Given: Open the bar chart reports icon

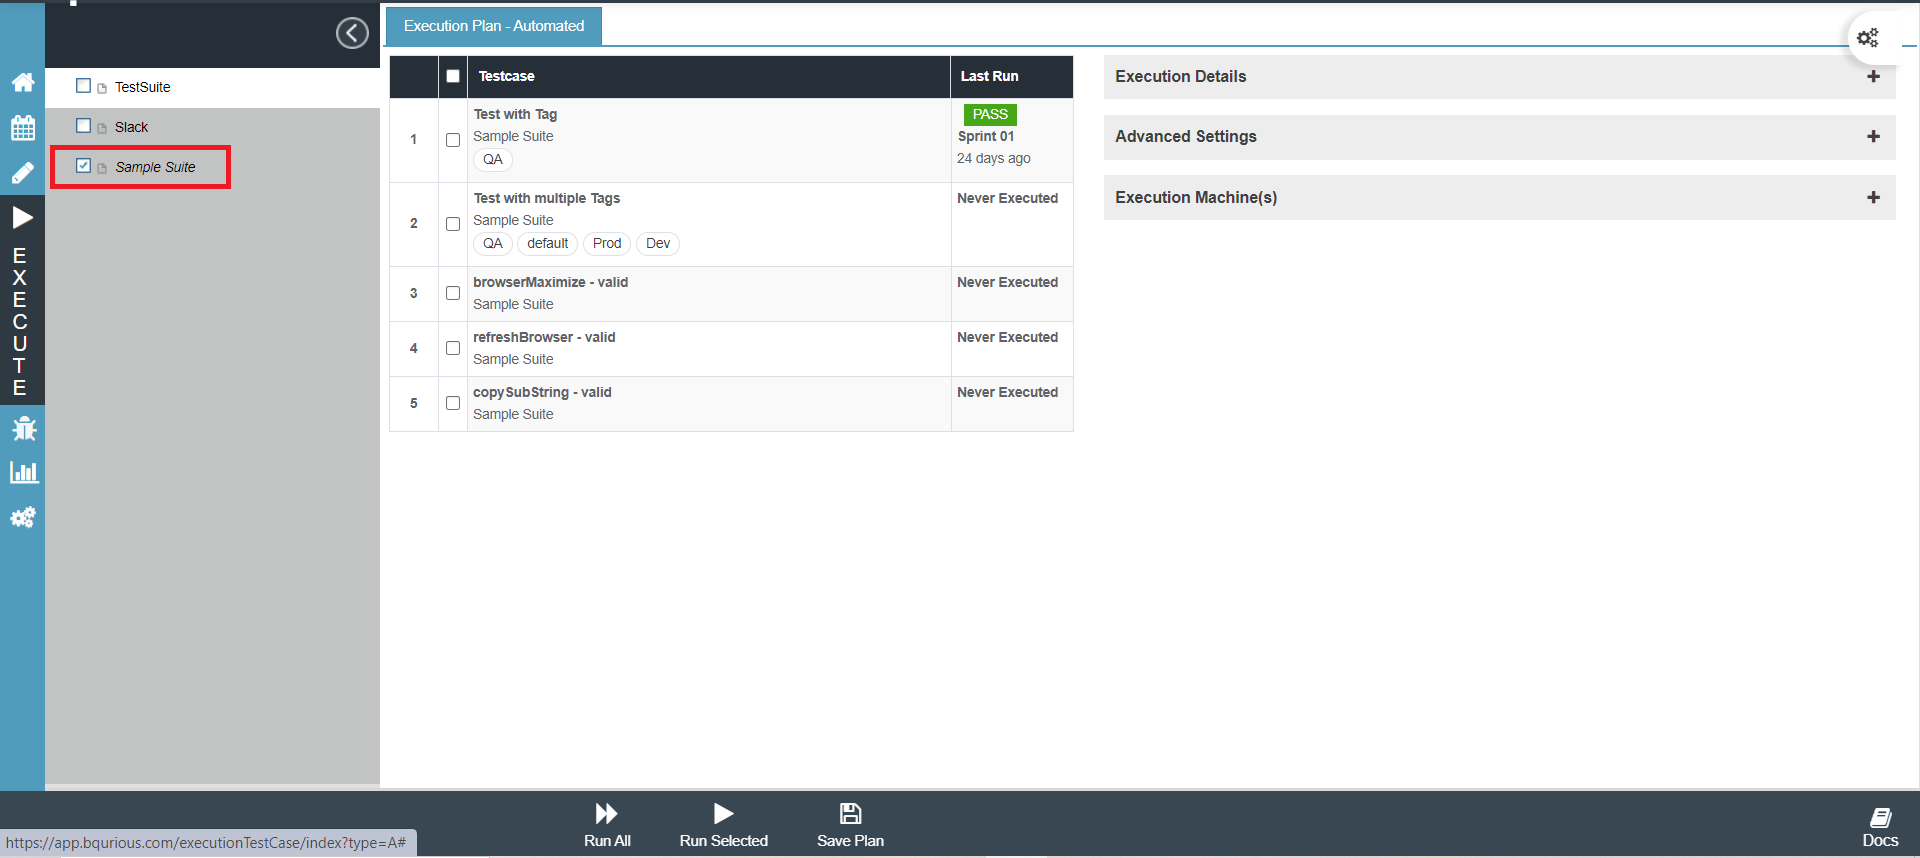Looking at the screenshot, I should pos(23,472).
